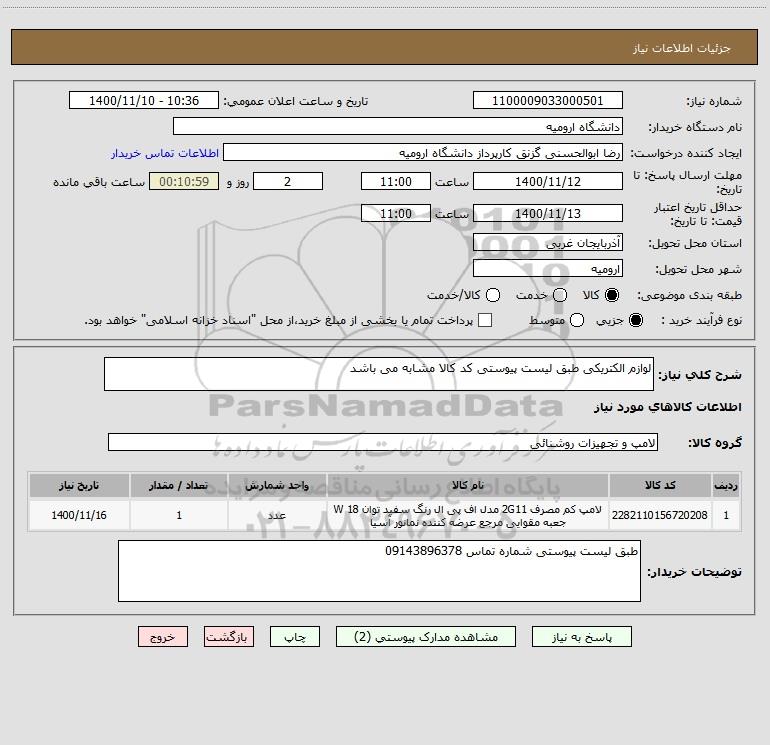Click product name cell لامپ کم مصرف 2G11

click(468, 515)
